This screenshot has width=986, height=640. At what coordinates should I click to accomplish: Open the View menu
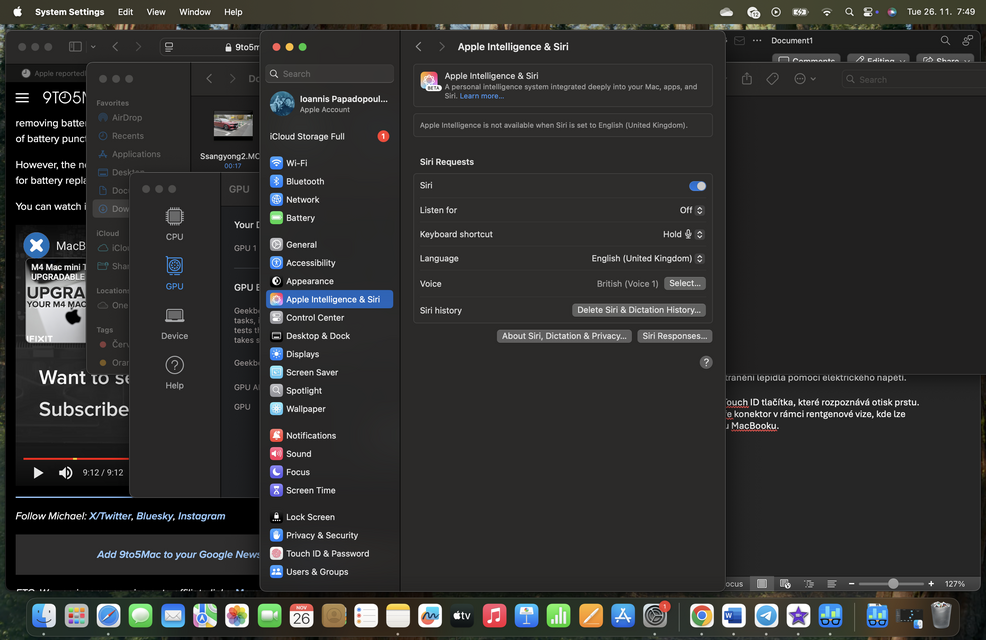click(x=155, y=11)
